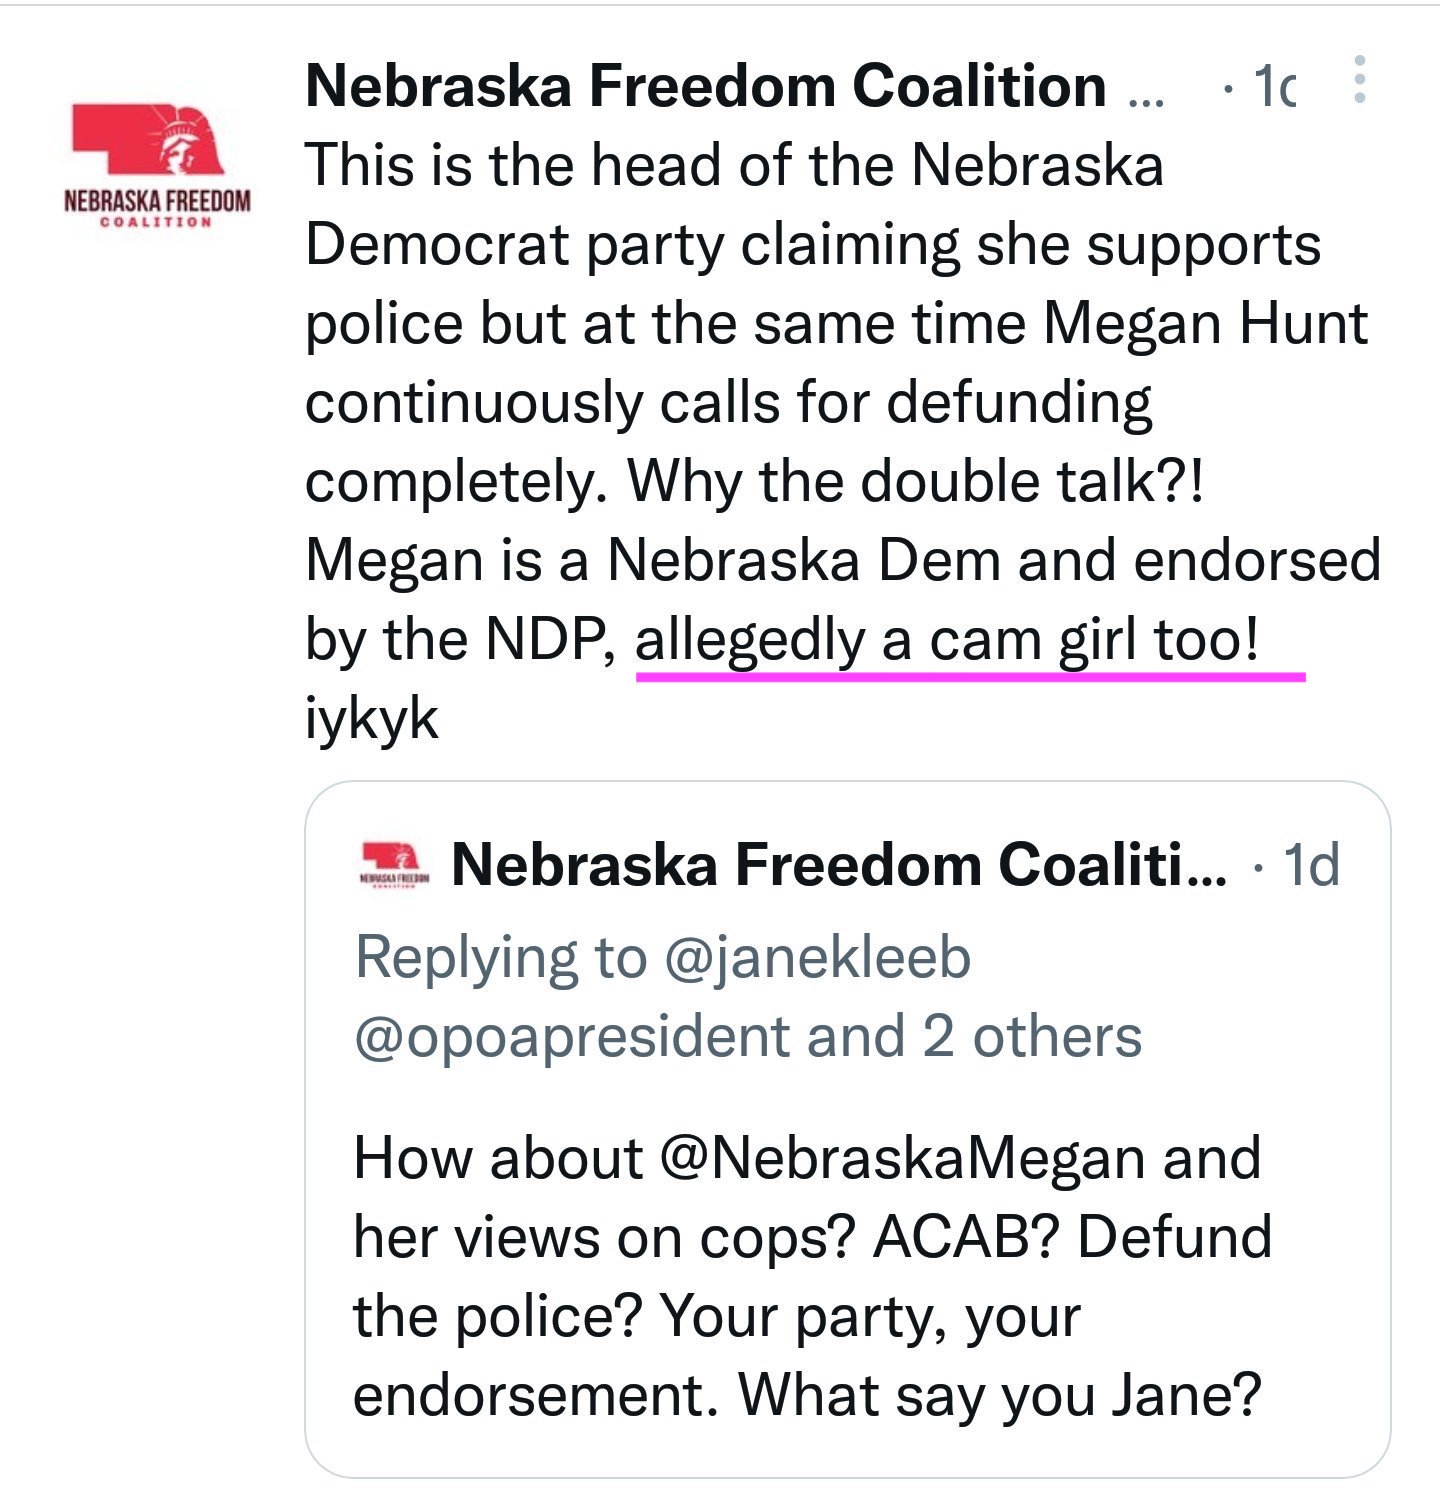Image resolution: width=1440 pixels, height=1497 pixels.
Task: Open the quoted tweet's small avatar icon
Action: pyautogui.click(x=394, y=865)
